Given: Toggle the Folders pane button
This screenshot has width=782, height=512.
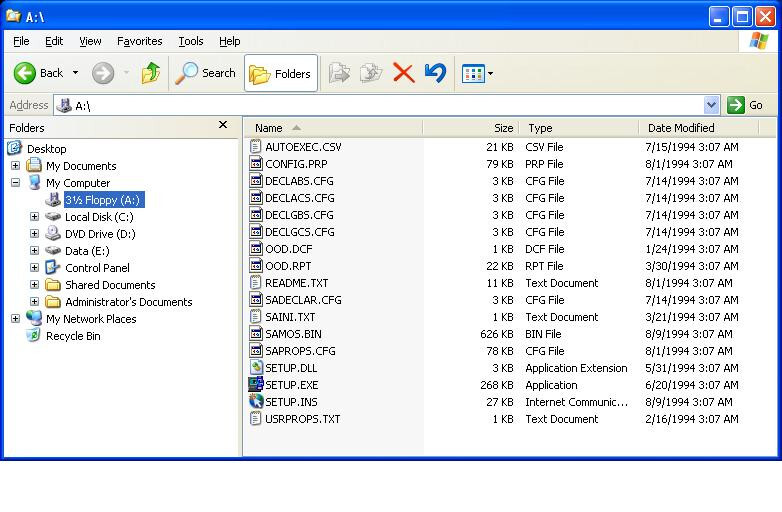Looking at the screenshot, I should 281,73.
